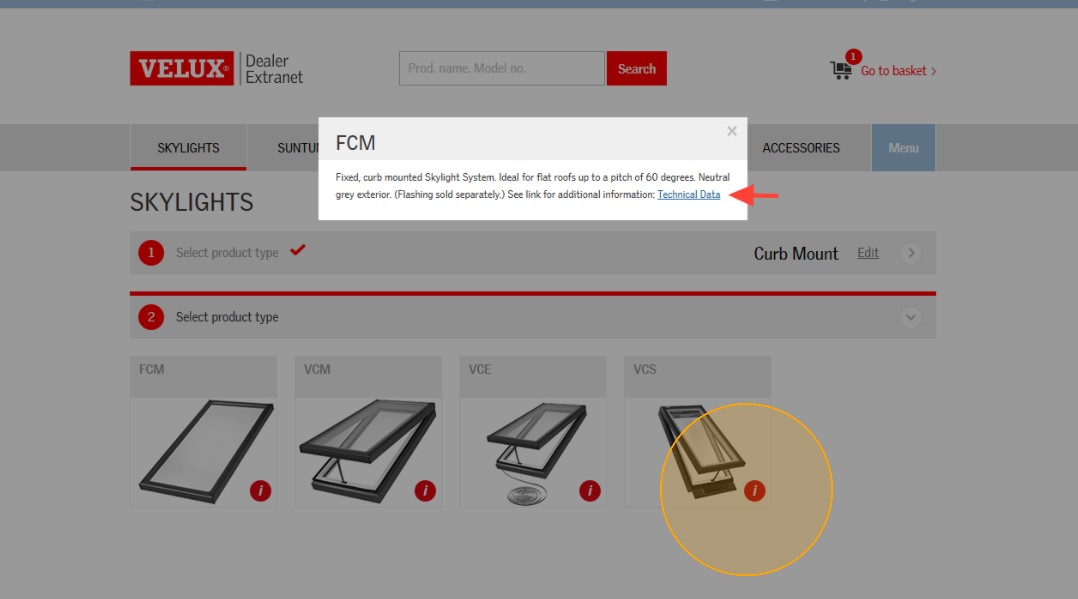Collapse step 2 down chevron
This screenshot has height=599, width=1078.
click(911, 317)
